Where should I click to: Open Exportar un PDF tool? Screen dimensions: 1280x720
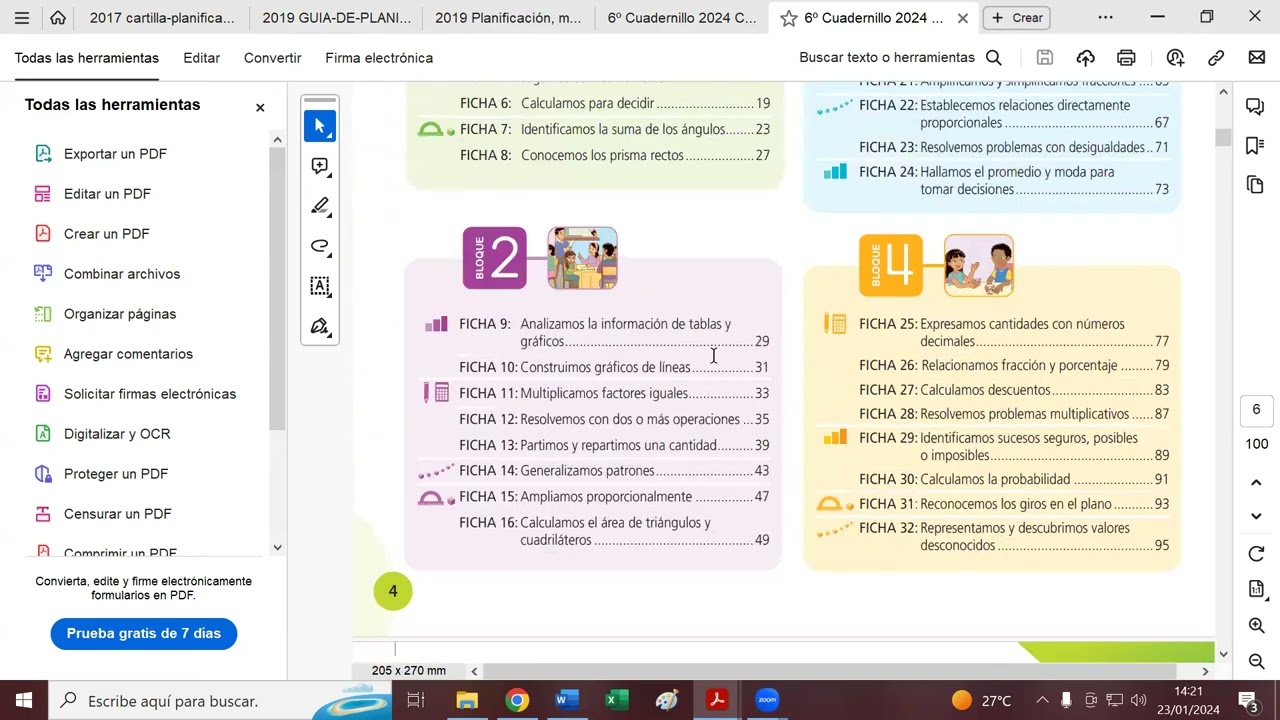coord(113,153)
